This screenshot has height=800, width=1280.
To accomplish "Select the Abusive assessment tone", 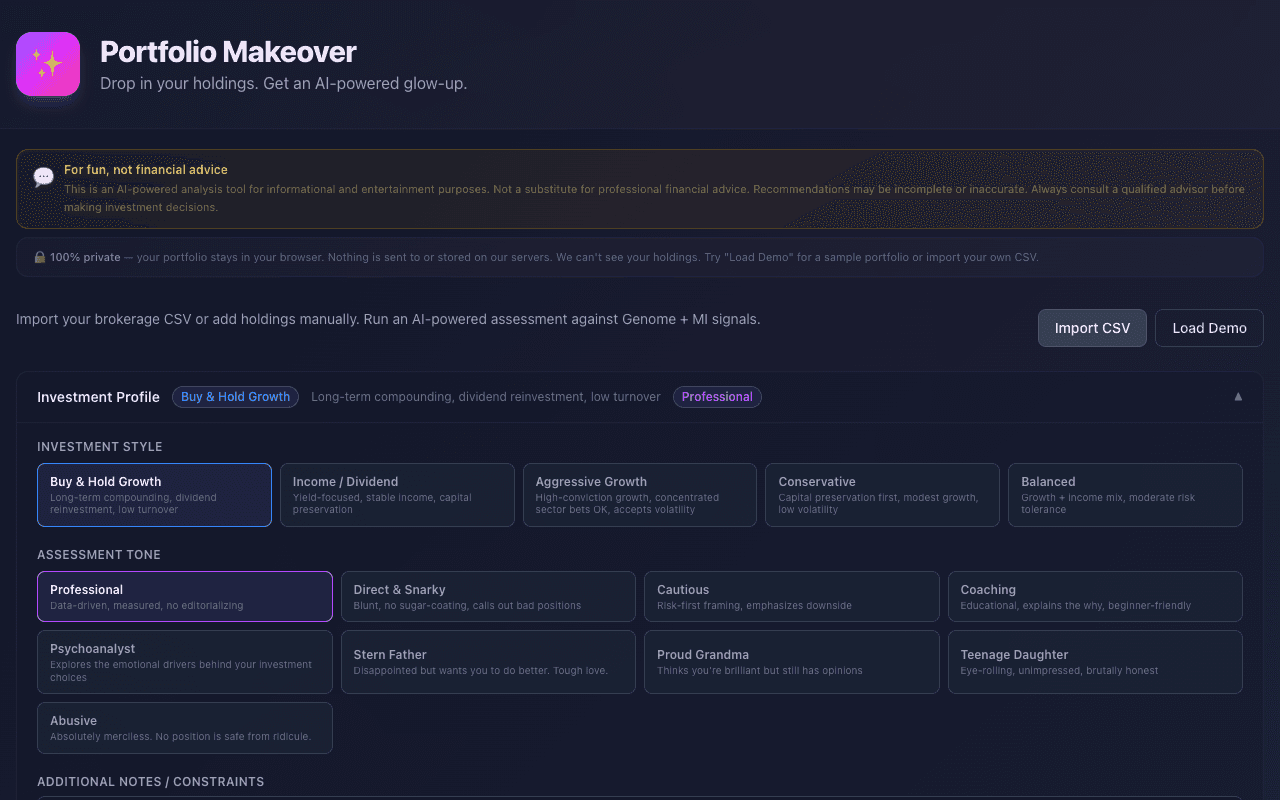I will coord(185,727).
